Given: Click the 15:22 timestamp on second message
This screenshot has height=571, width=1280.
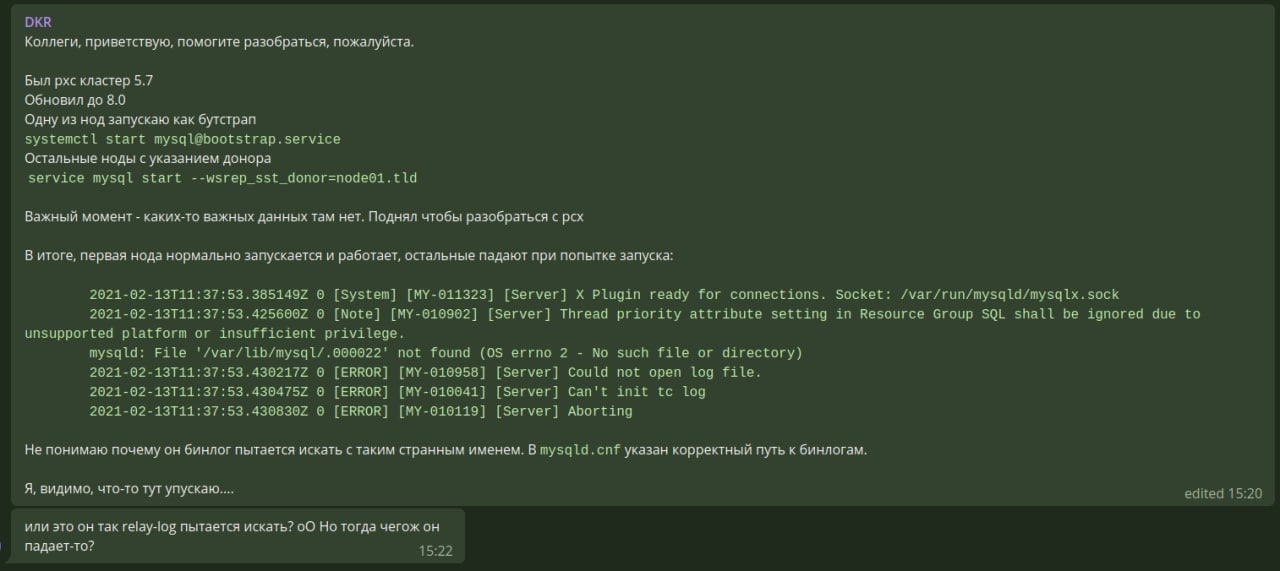Looking at the screenshot, I should point(436,550).
